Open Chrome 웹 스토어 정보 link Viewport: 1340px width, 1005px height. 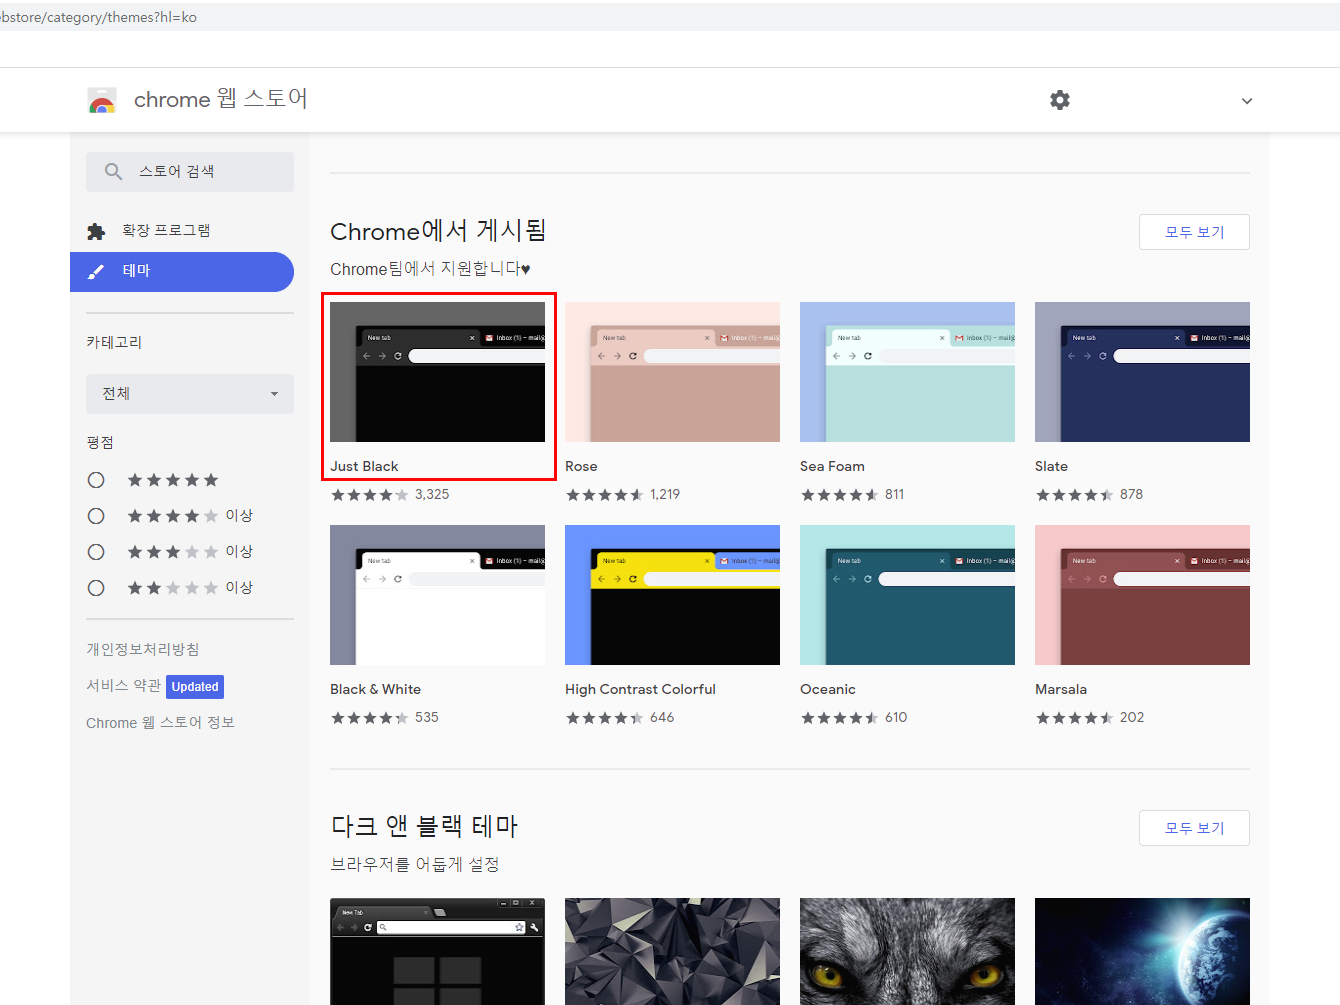[x=160, y=723]
